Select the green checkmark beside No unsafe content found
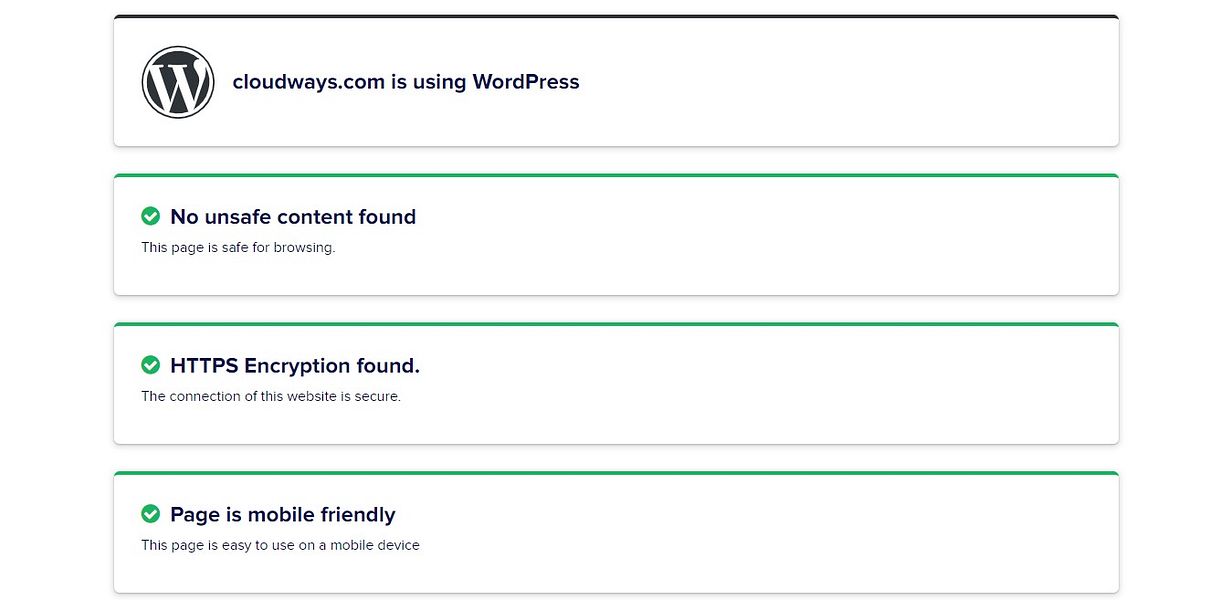 pos(151,216)
